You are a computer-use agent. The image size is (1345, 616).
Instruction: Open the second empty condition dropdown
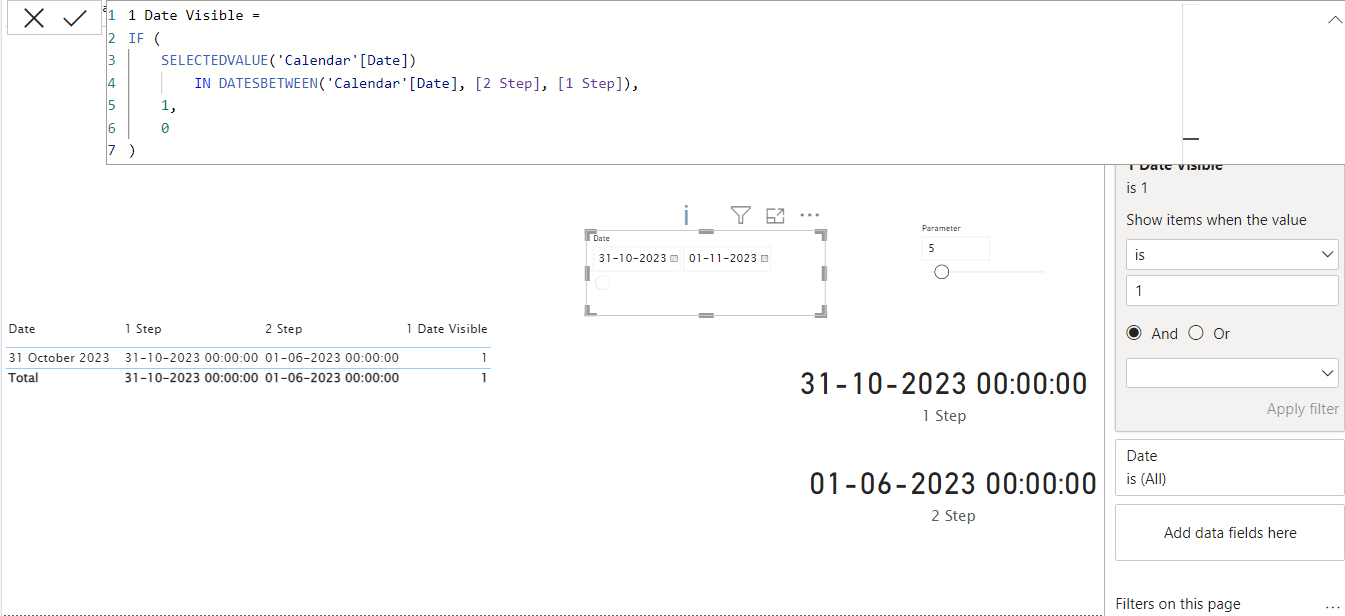coord(1232,373)
